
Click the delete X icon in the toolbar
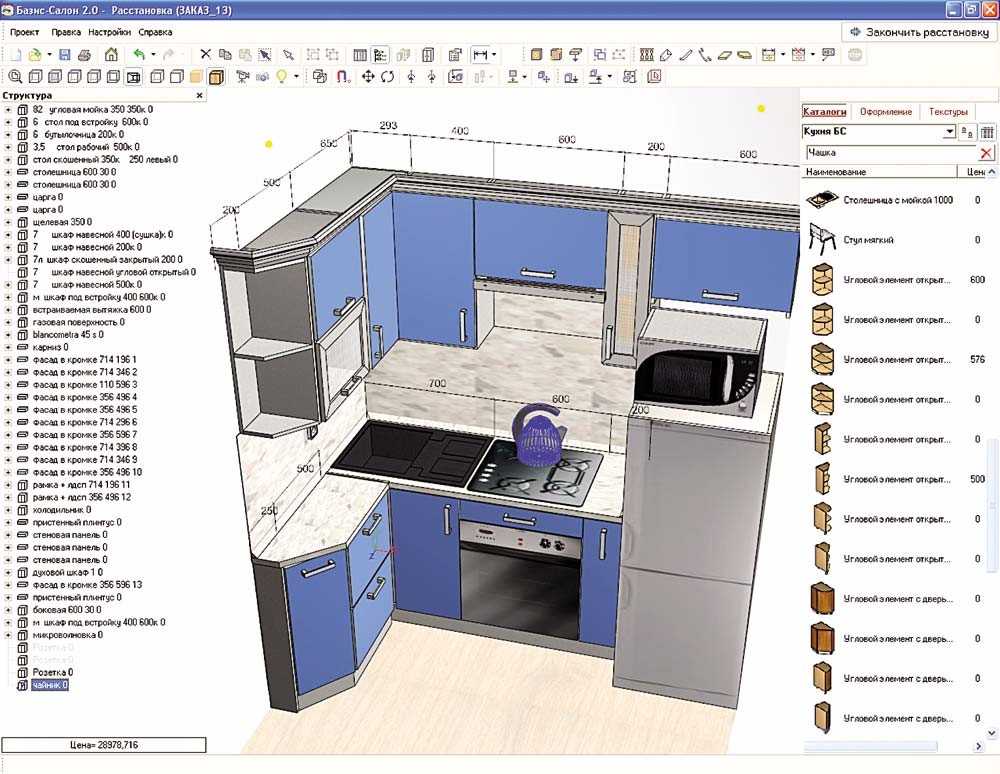click(x=205, y=55)
